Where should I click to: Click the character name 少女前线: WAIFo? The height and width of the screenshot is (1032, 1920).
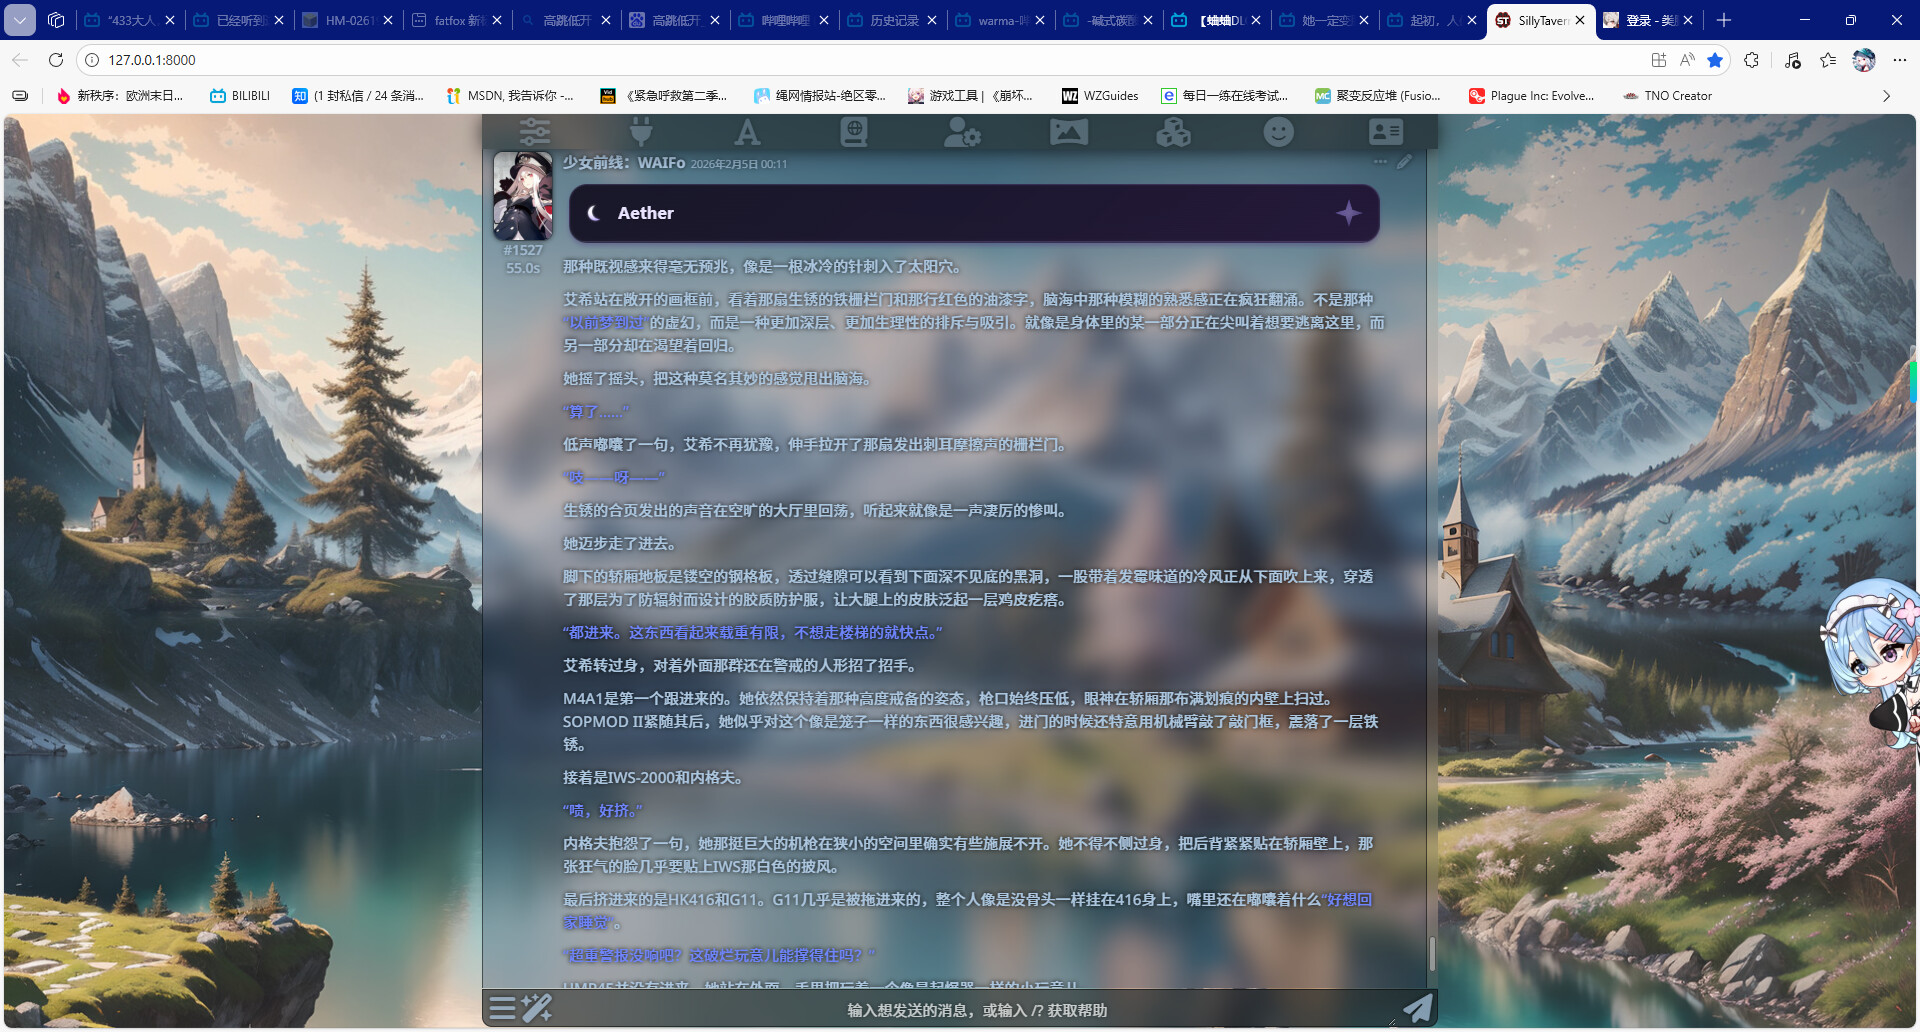point(623,163)
